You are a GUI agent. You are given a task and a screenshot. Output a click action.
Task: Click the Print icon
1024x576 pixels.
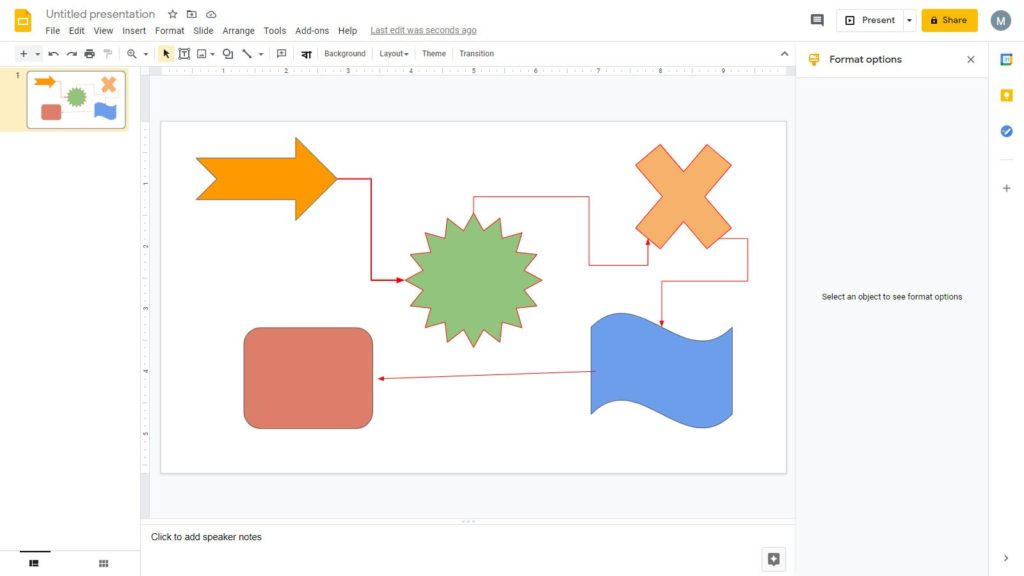click(89, 54)
